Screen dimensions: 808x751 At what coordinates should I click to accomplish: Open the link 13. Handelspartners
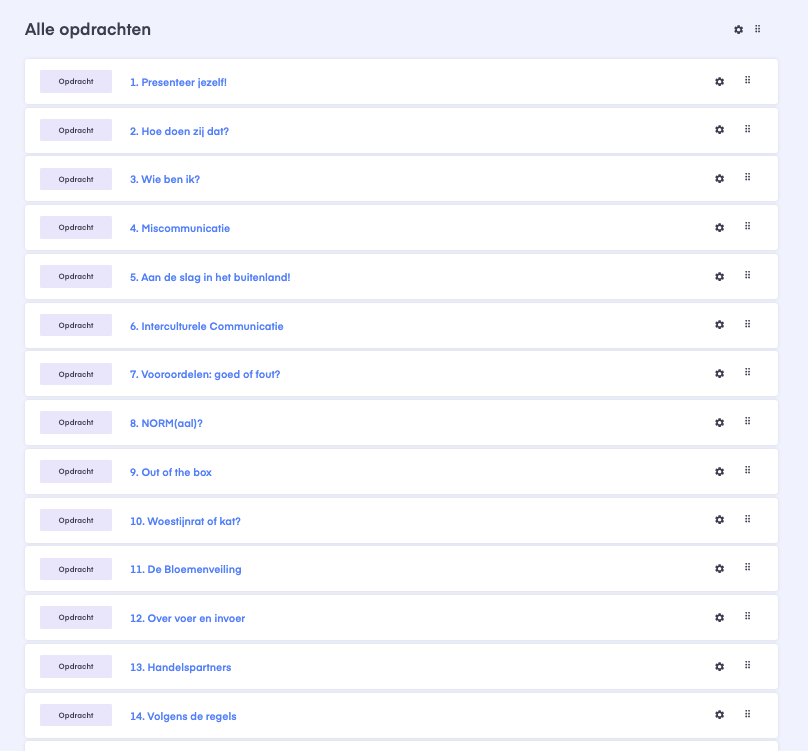(180, 667)
